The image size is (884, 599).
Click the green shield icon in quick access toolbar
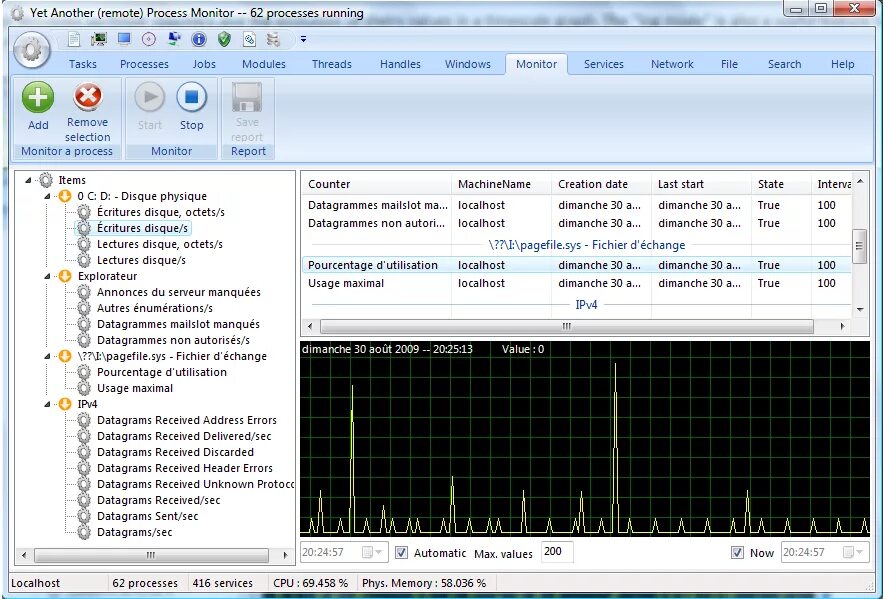point(224,39)
